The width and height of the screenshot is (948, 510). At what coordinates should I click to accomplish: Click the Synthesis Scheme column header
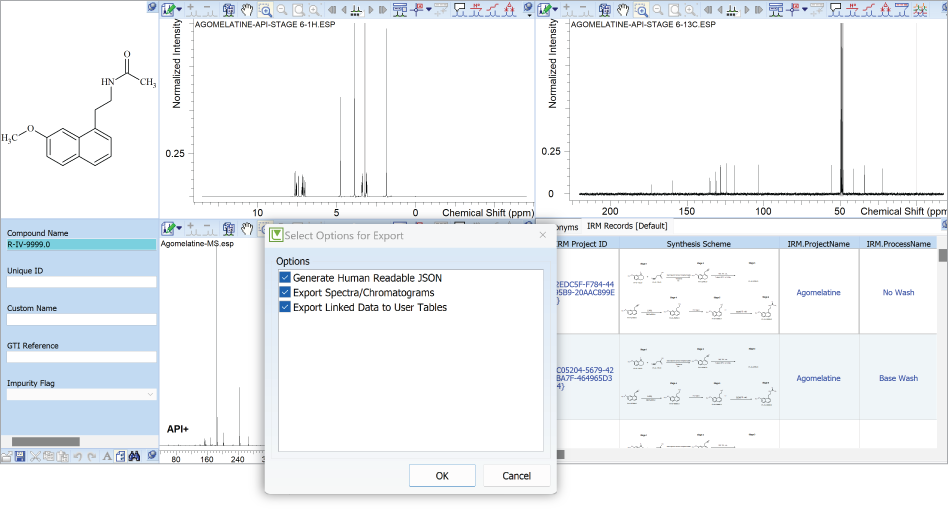pyautogui.click(x=698, y=244)
